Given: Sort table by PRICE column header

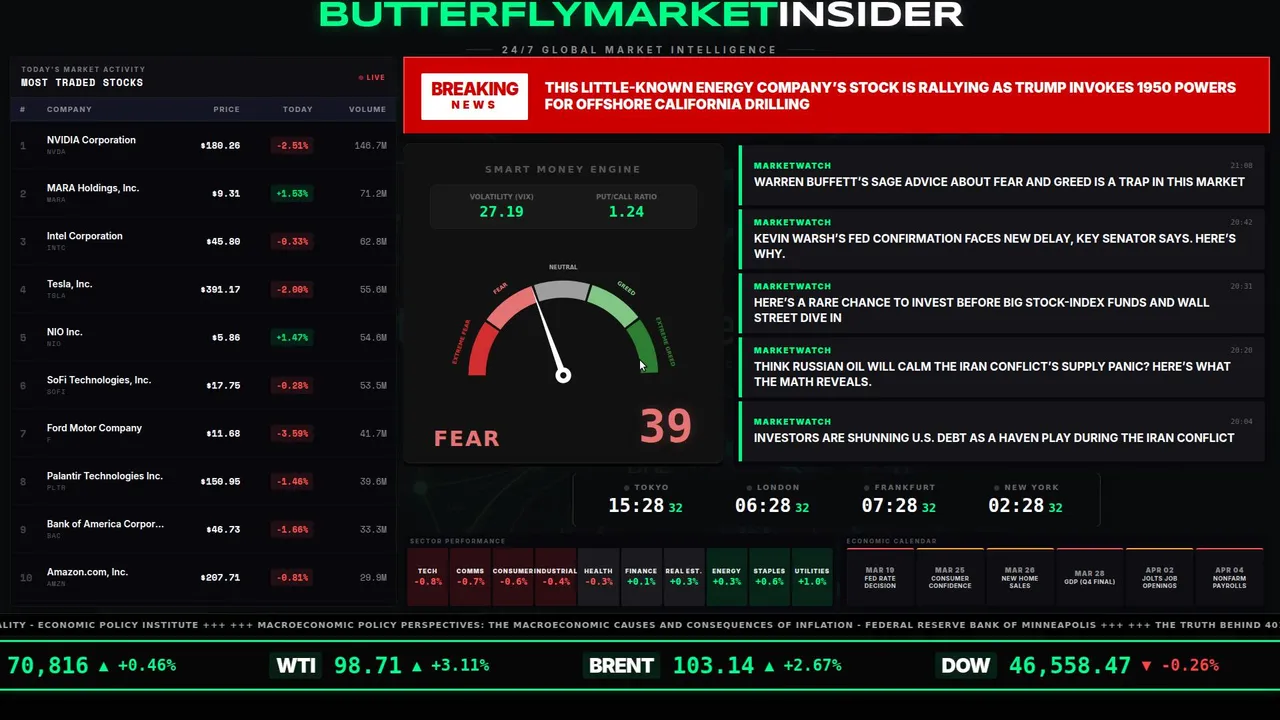Looking at the screenshot, I should point(226,109).
